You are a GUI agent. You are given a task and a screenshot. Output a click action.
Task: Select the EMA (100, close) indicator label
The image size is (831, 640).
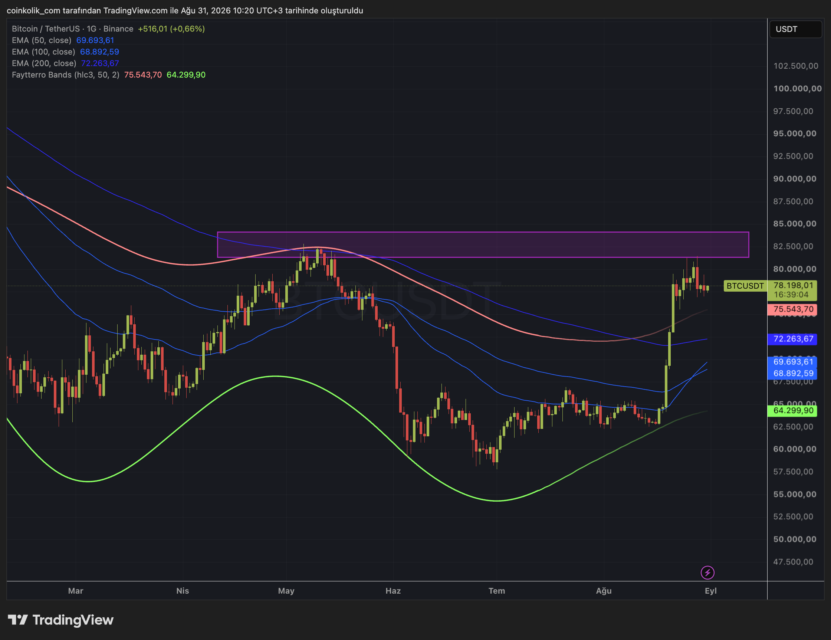pyautogui.click(x=43, y=52)
